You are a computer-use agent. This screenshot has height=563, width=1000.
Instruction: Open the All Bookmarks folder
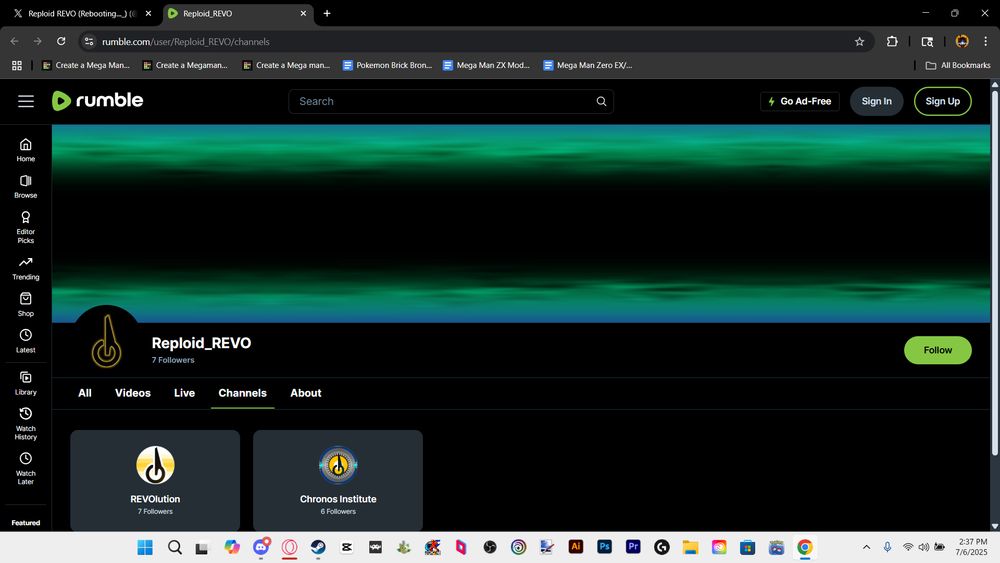pyautogui.click(x=958, y=65)
